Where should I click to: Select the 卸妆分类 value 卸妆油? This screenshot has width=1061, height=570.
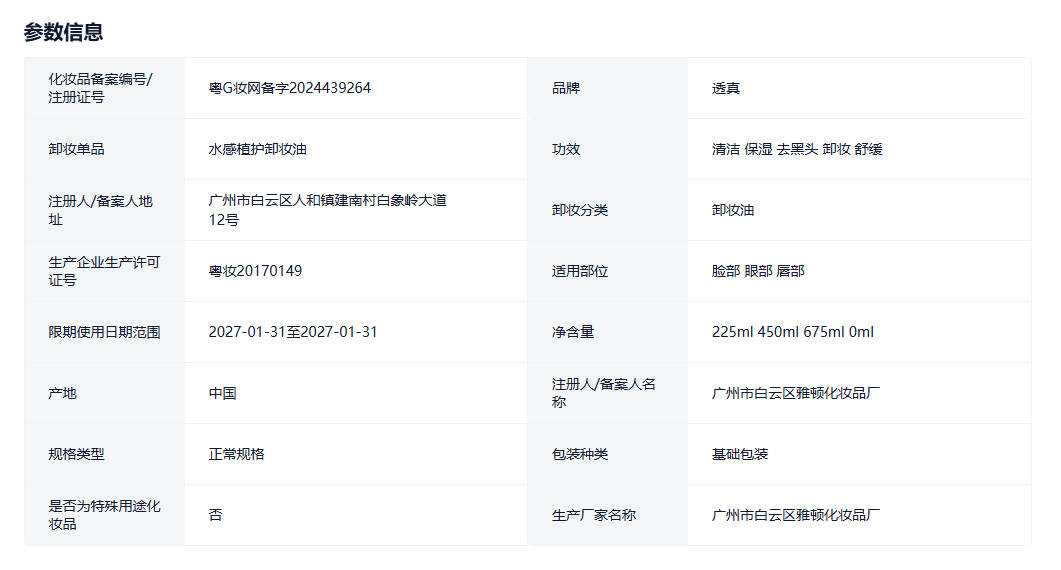pos(733,210)
